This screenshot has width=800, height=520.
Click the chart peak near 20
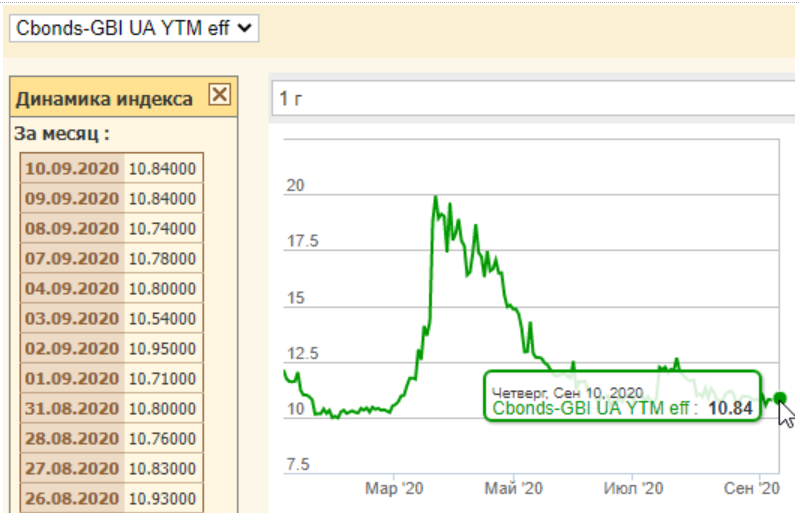coord(435,197)
